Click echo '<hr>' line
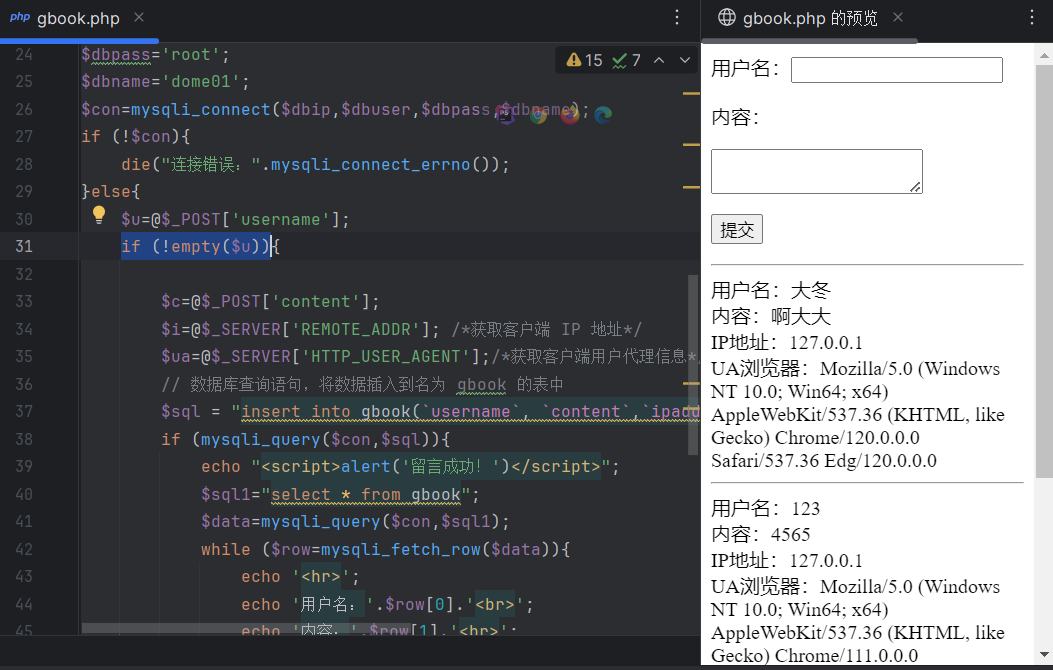Screen dimensions: 1053x670 [300, 577]
